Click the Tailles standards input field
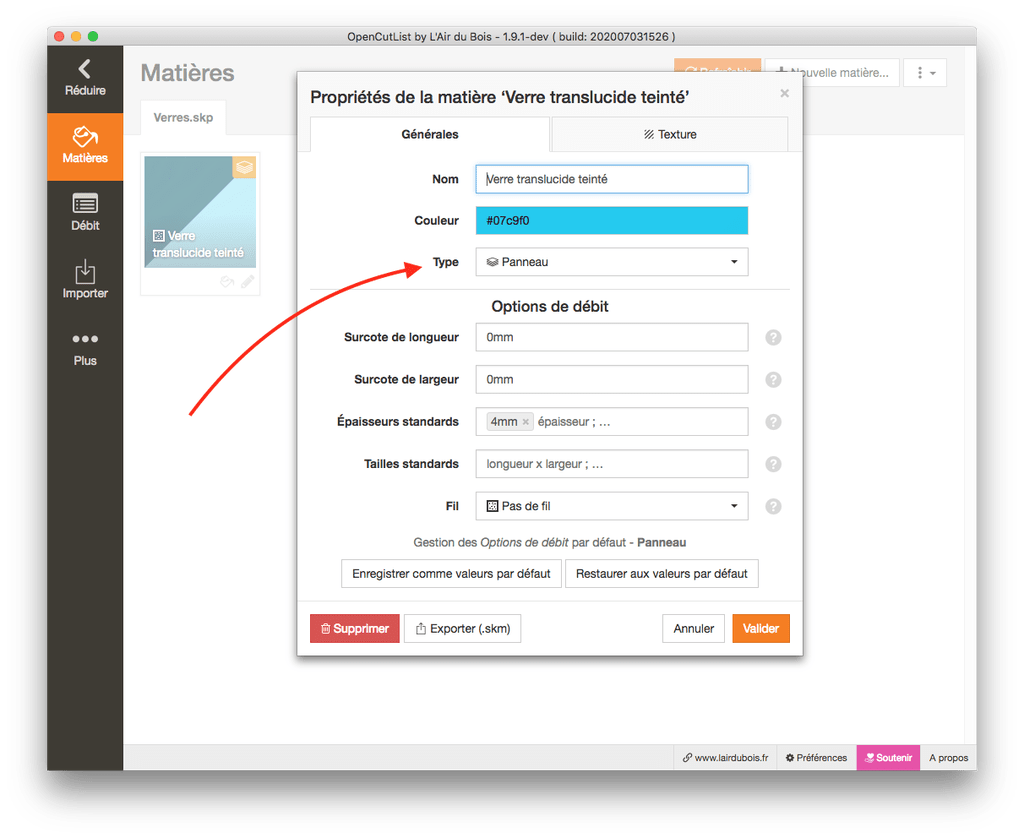Screen dimensions: 1024x838 pos(612,464)
